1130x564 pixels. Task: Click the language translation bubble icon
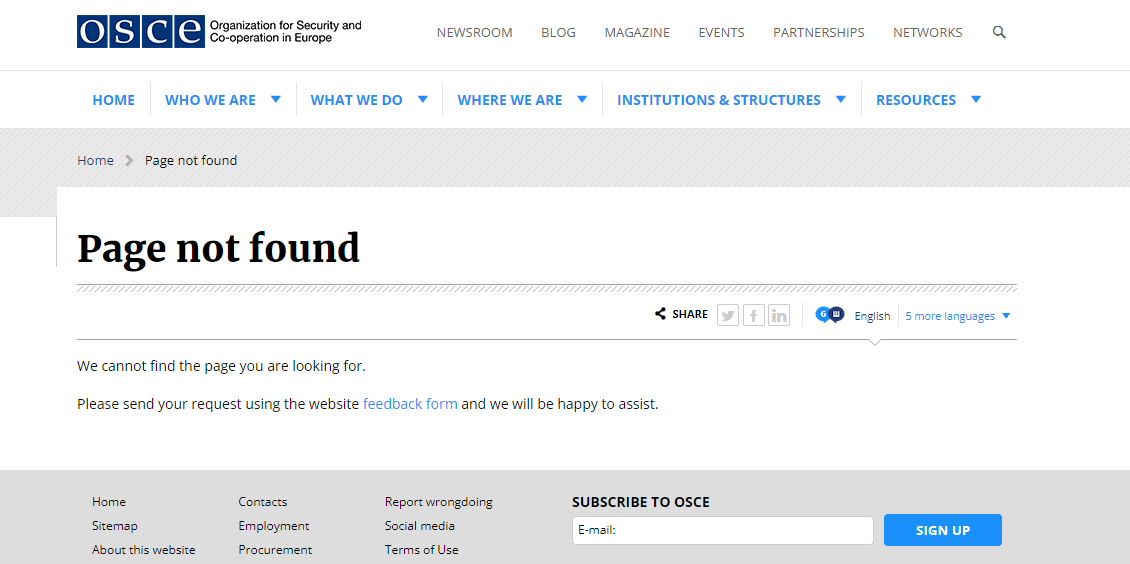tap(830, 315)
